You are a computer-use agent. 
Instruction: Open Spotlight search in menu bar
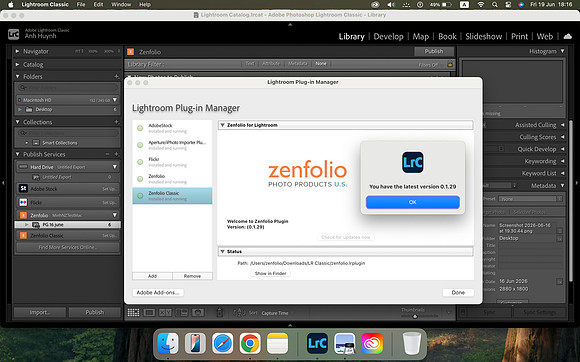tap(495, 5)
